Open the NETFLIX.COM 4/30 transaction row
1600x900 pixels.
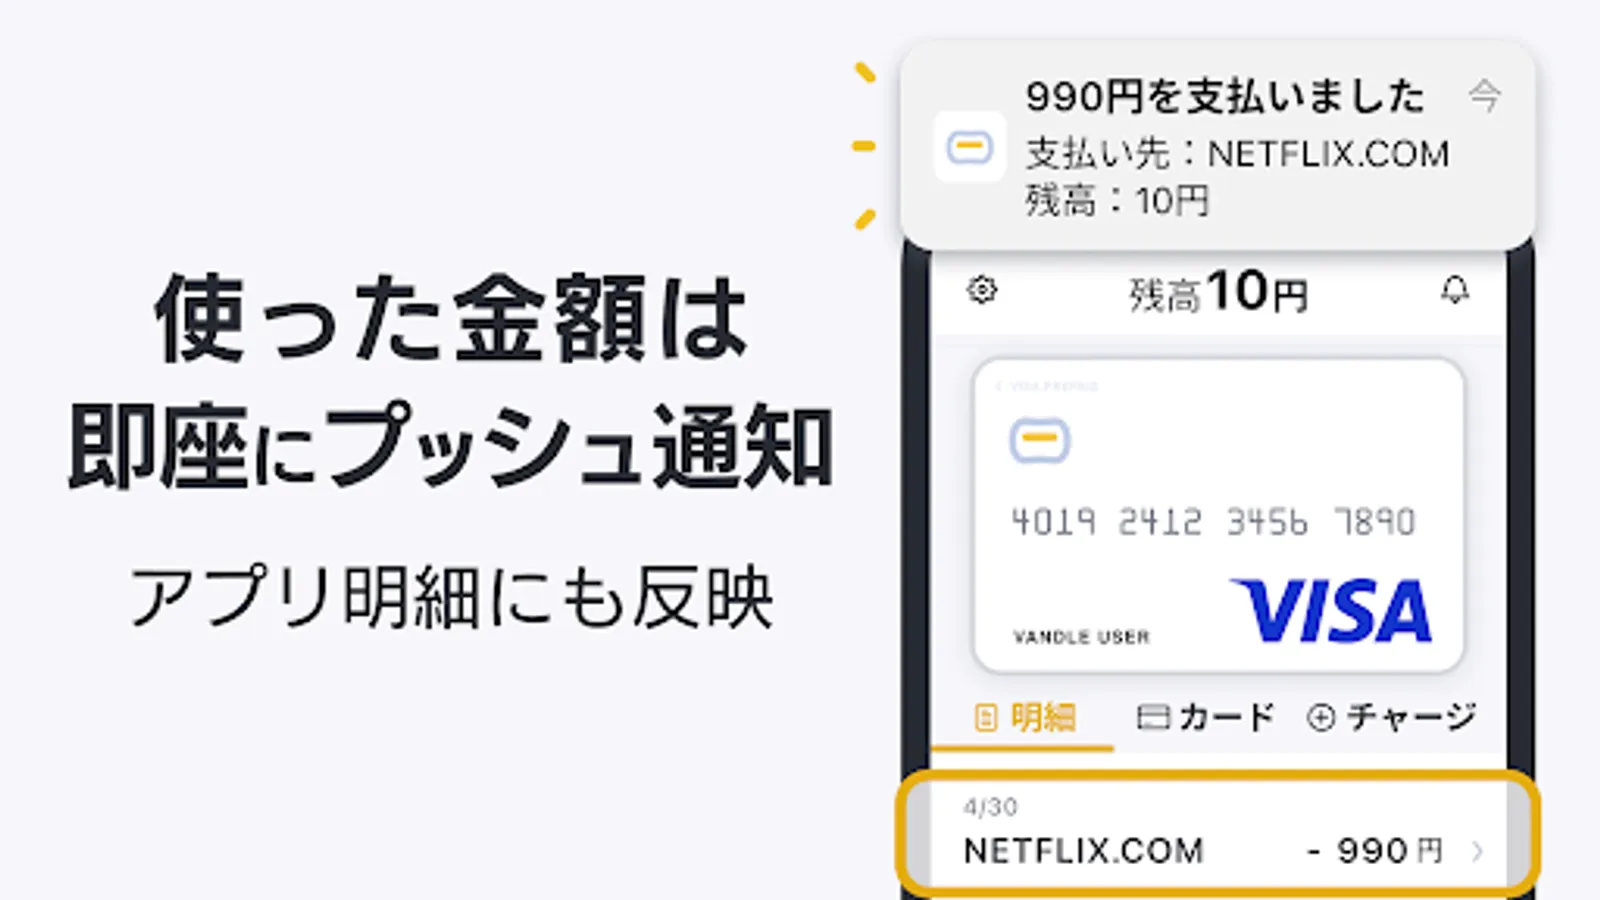click(x=1218, y=832)
